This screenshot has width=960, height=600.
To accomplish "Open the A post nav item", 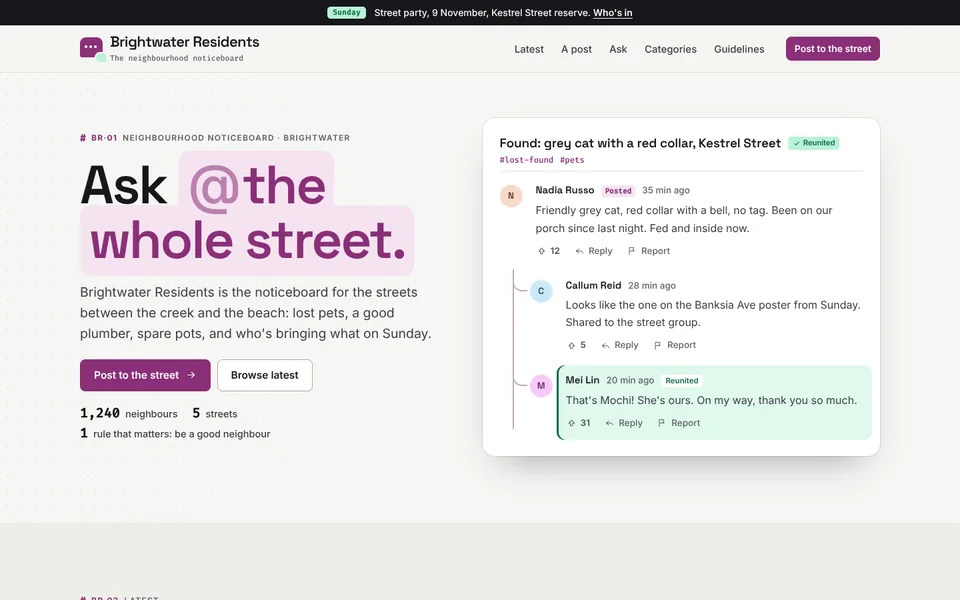I will [x=576, y=49].
